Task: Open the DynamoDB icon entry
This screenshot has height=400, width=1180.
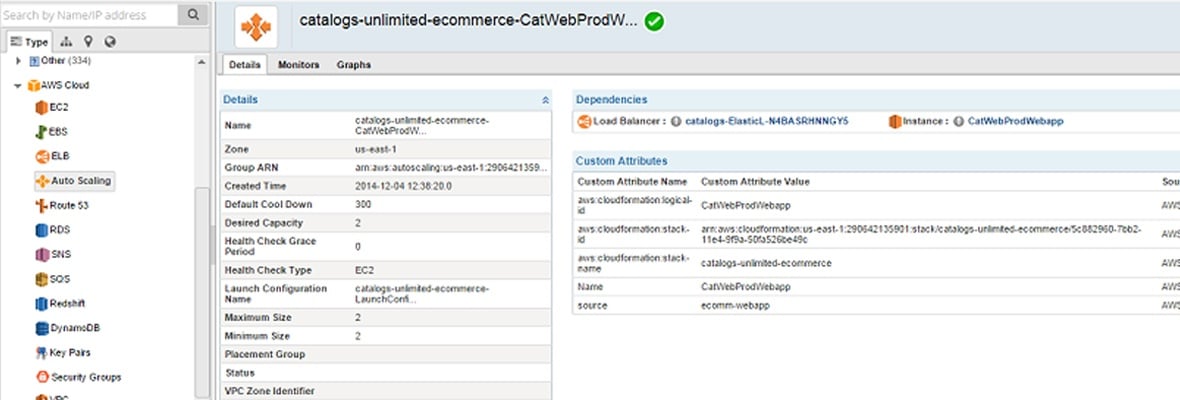Action: (x=41, y=329)
